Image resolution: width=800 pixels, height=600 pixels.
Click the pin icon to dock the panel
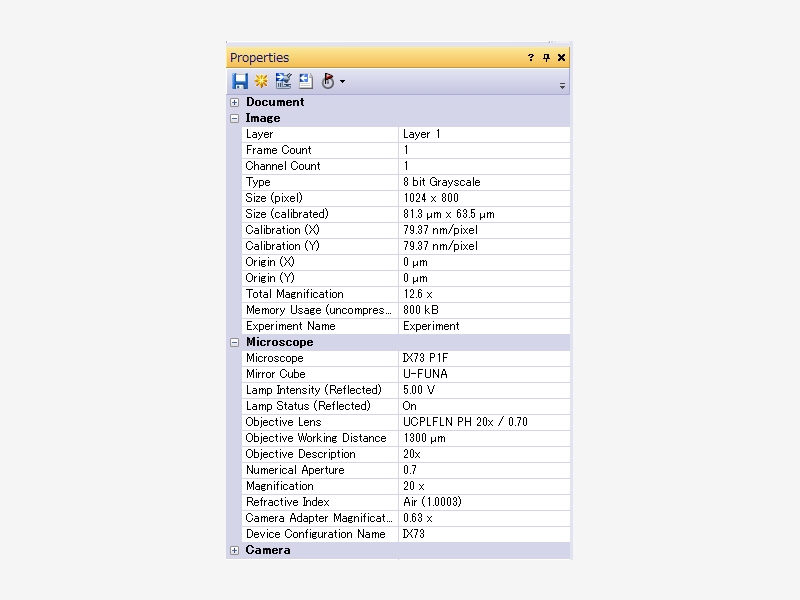click(x=545, y=58)
